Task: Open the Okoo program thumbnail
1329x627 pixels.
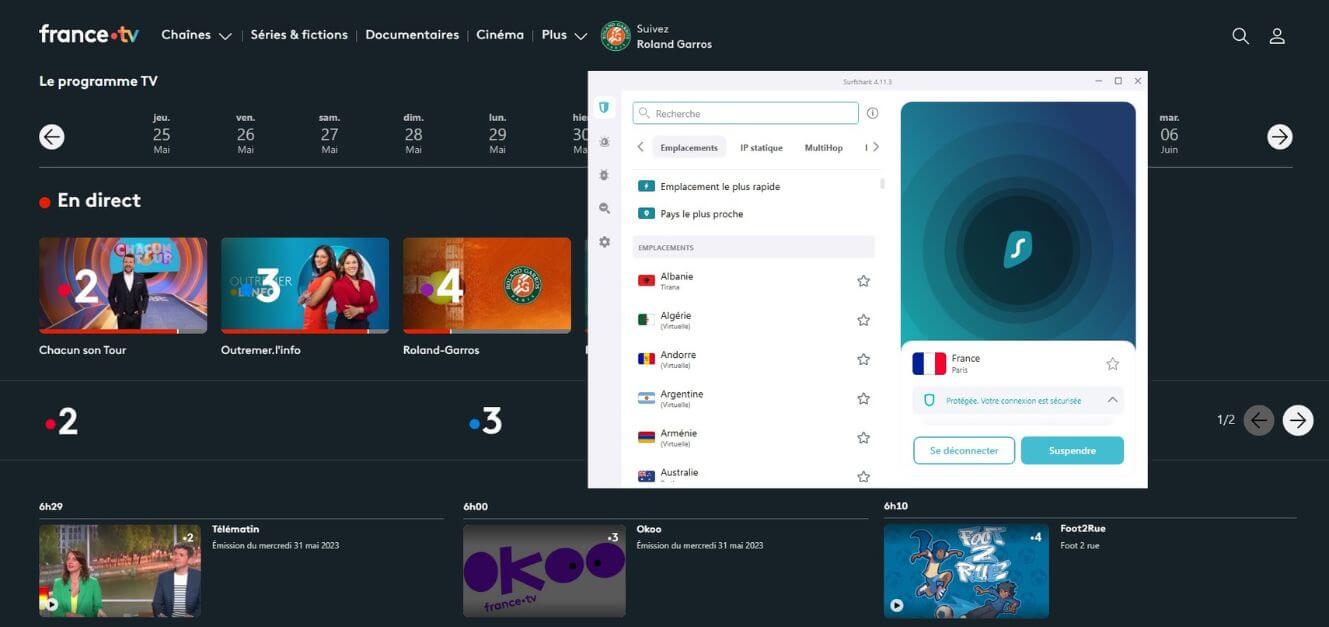Action: 544,571
